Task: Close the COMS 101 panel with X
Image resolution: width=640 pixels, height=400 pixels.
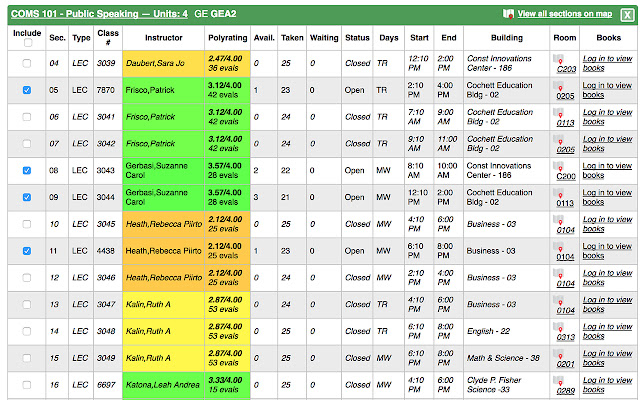Action: [x=627, y=15]
